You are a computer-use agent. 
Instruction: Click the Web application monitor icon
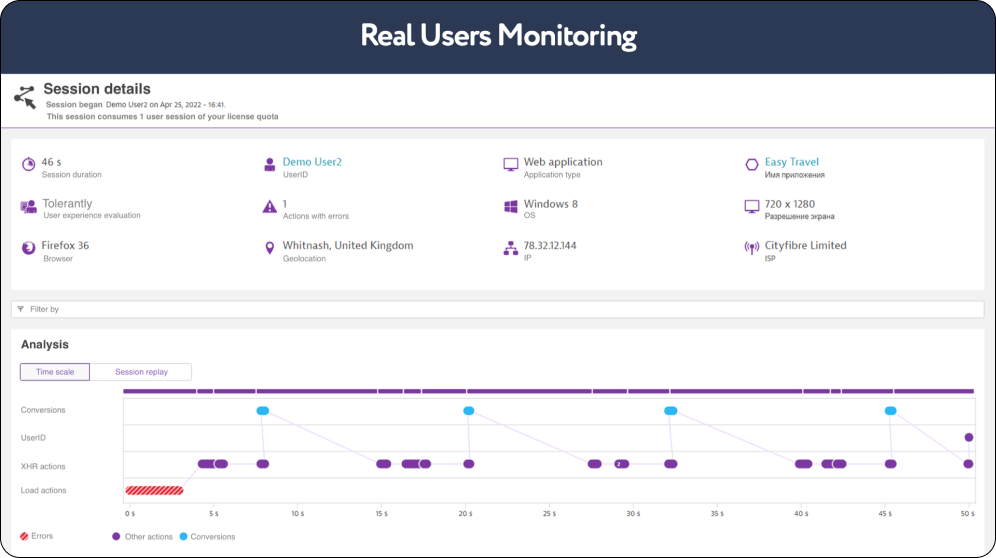click(511, 165)
